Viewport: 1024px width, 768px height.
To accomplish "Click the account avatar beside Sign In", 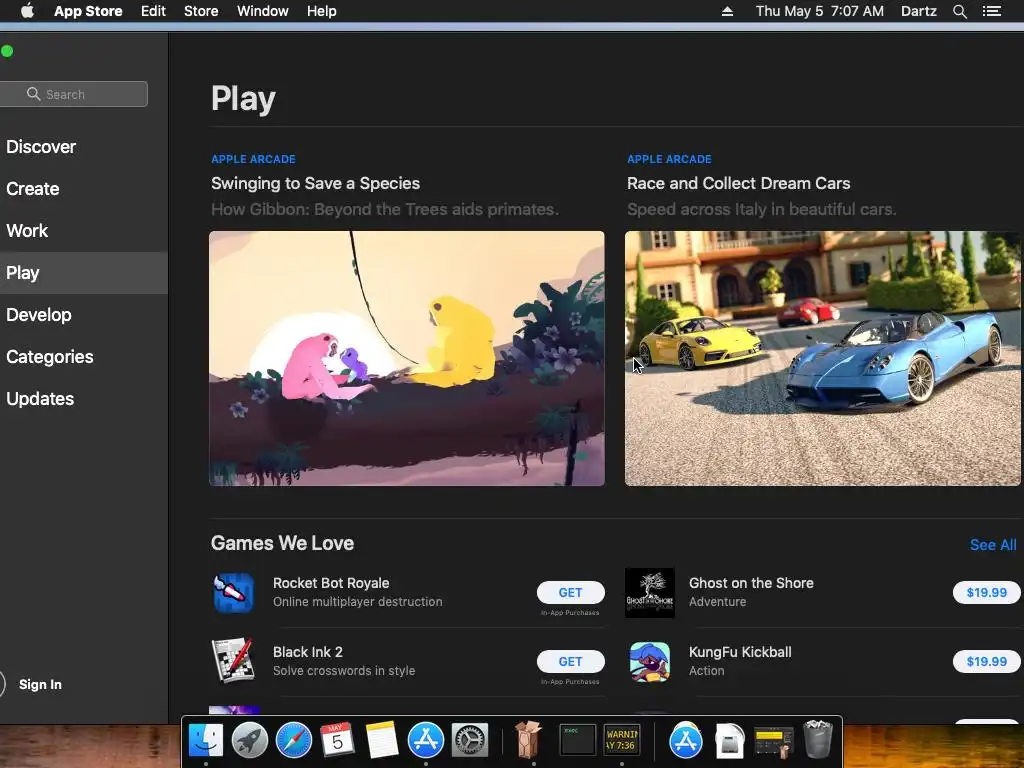I will [1, 684].
